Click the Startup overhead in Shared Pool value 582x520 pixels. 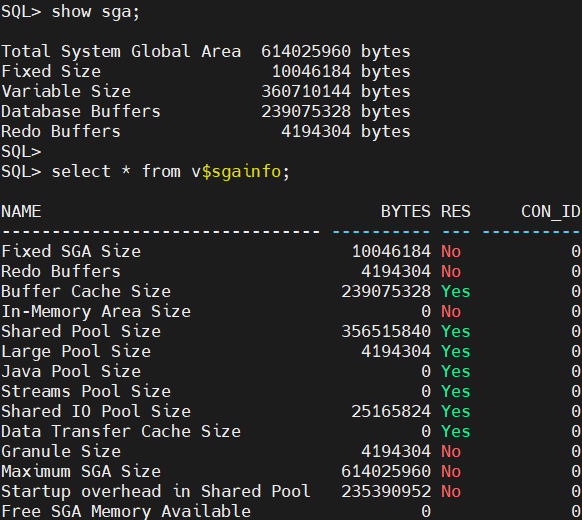pyautogui.click(x=386, y=491)
